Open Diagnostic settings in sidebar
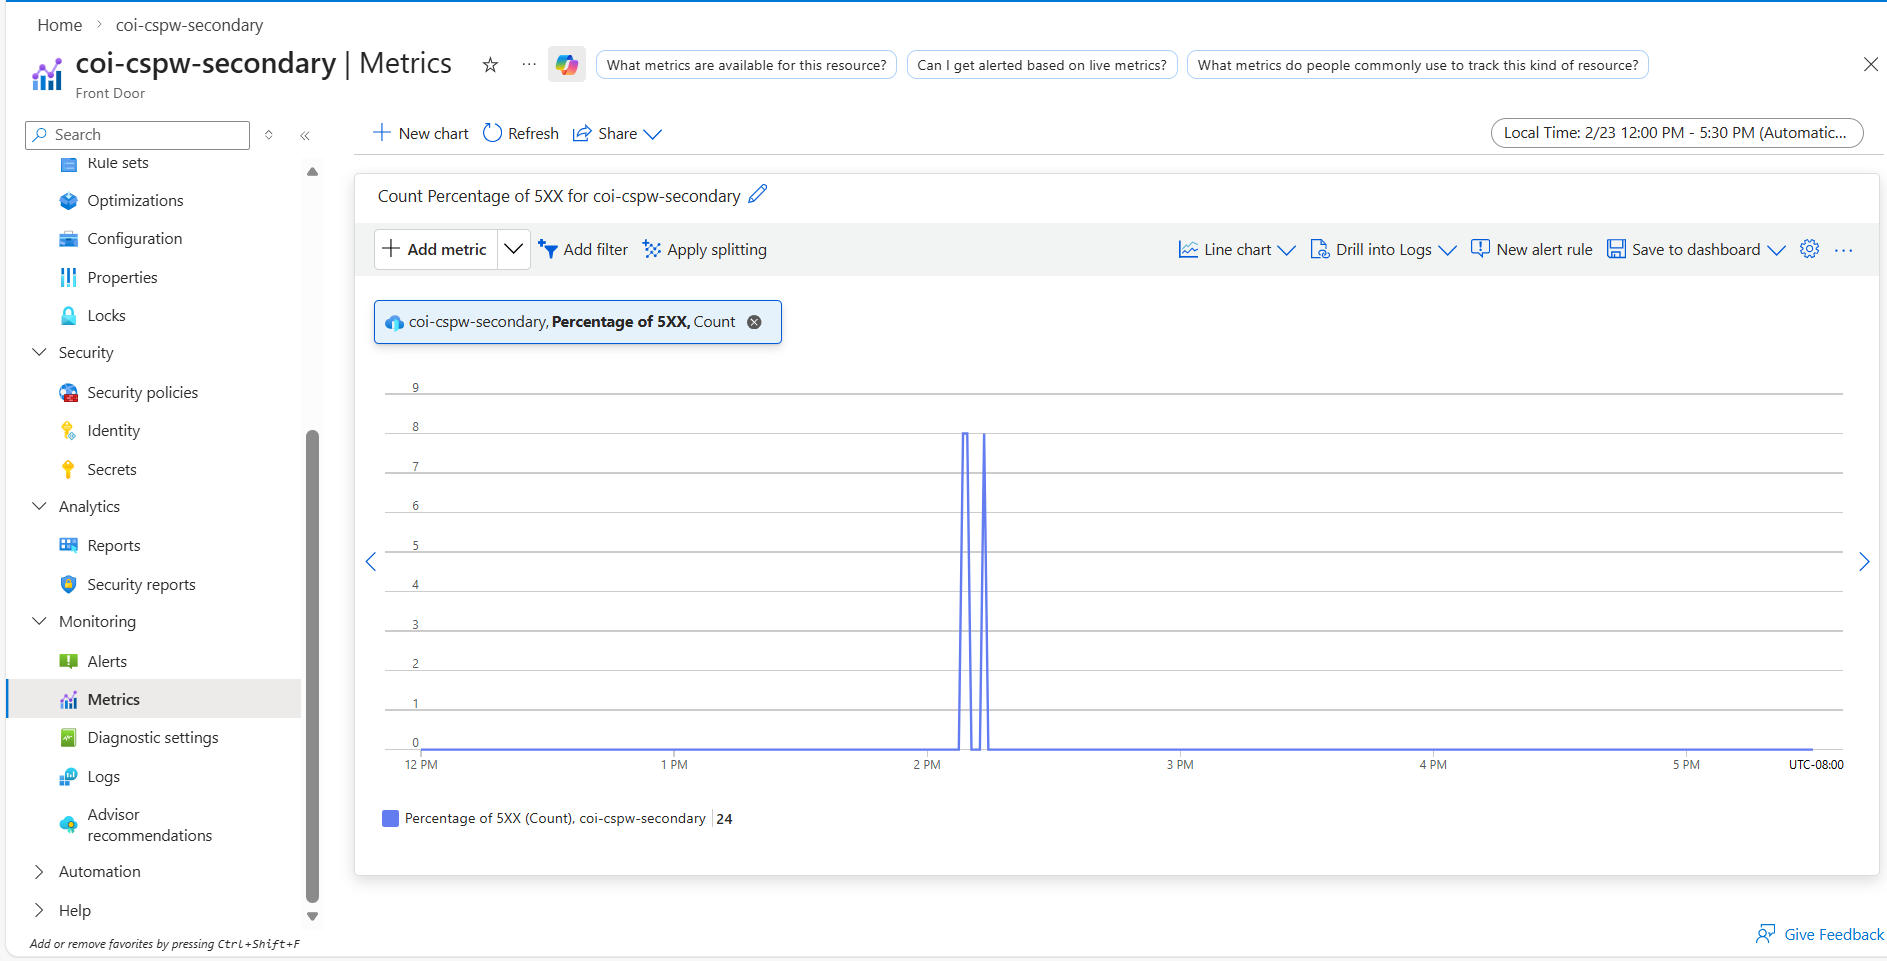1887x961 pixels. pos(152,738)
